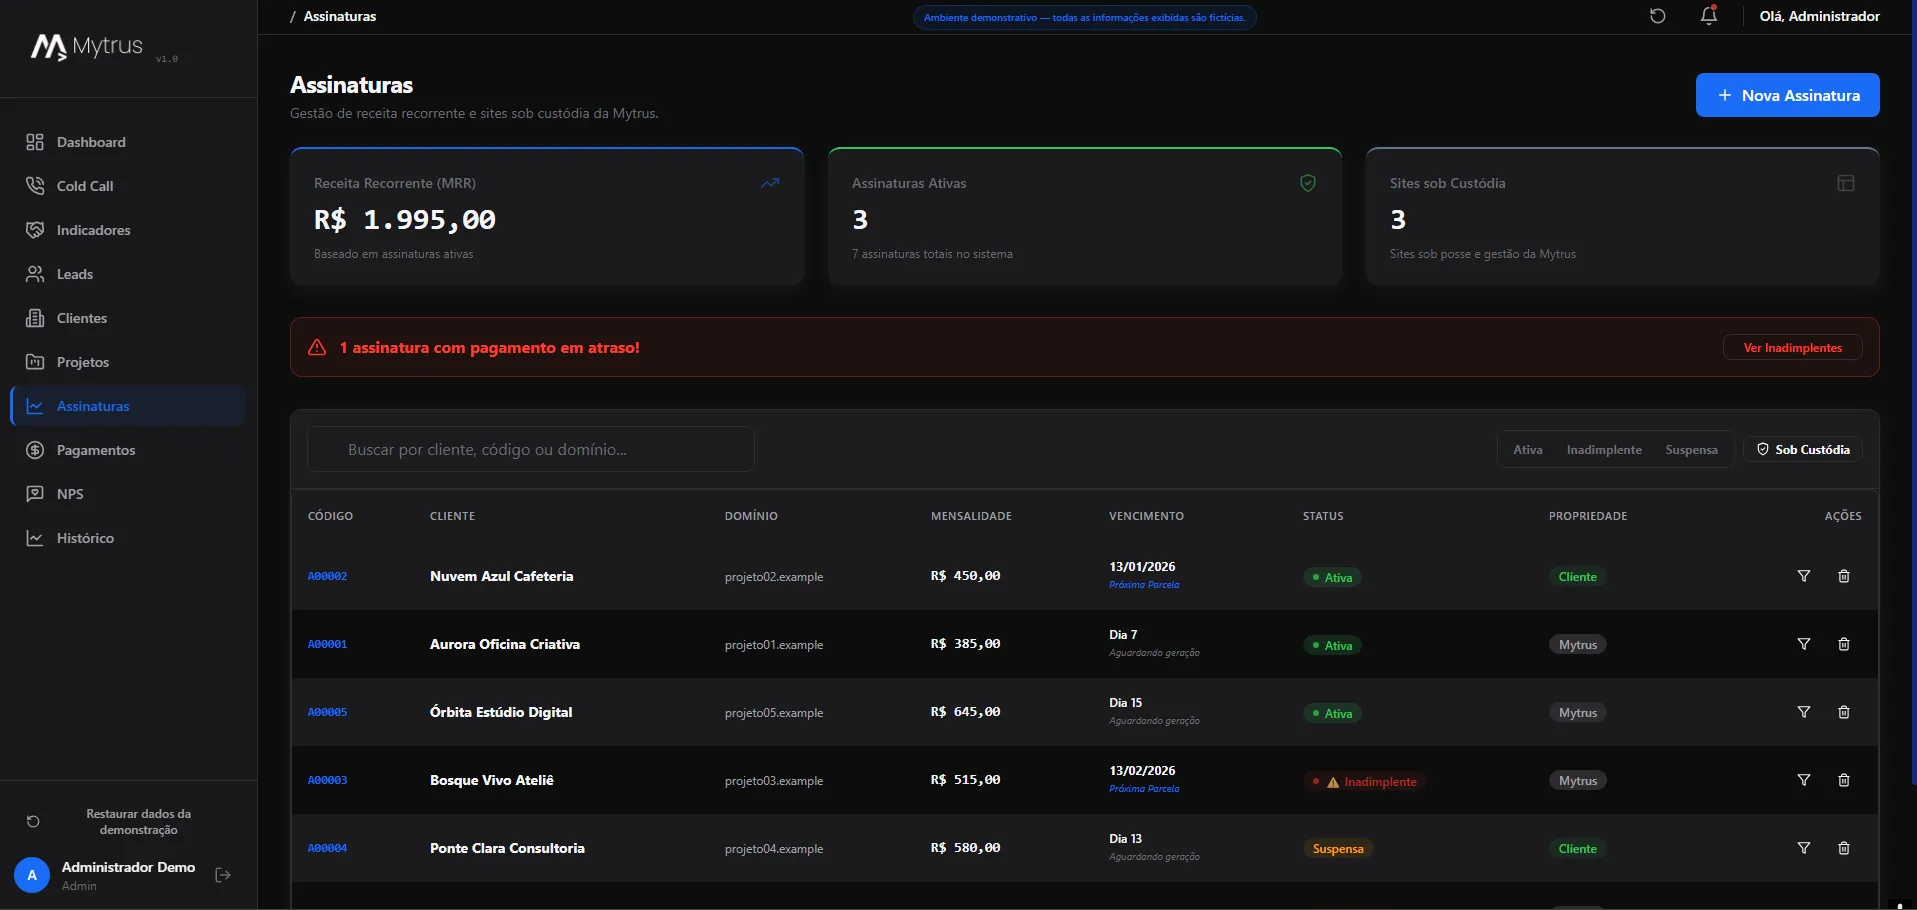The height and width of the screenshot is (910, 1917).
Task: Click layout icon on Sites sob Custódia card
Action: tap(1846, 183)
